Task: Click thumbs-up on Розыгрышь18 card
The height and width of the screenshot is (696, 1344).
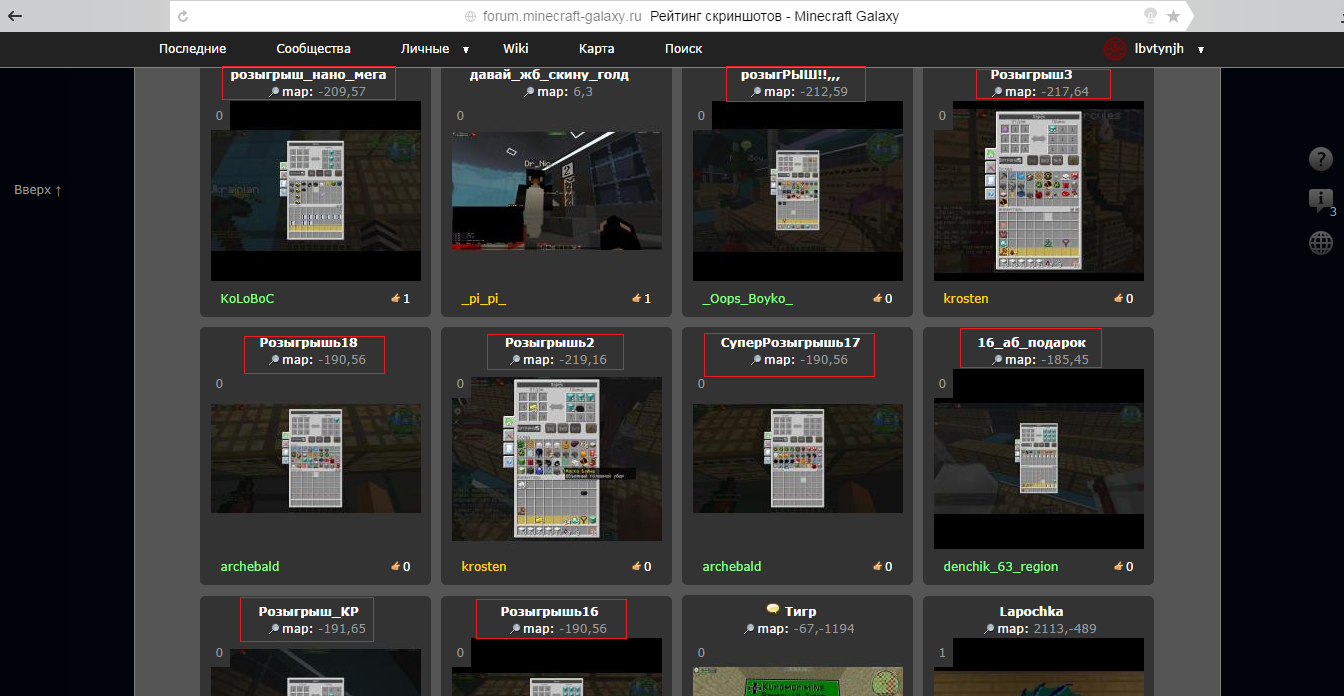Action: [x=395, y=566]
